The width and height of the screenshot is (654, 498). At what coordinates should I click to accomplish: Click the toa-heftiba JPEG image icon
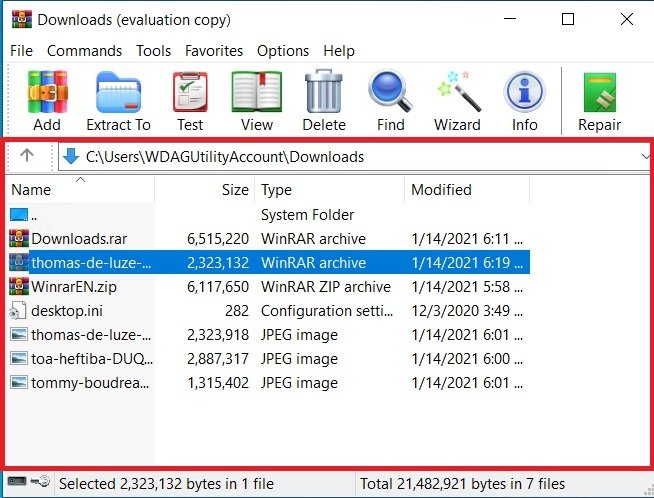[x=19, y=359]
